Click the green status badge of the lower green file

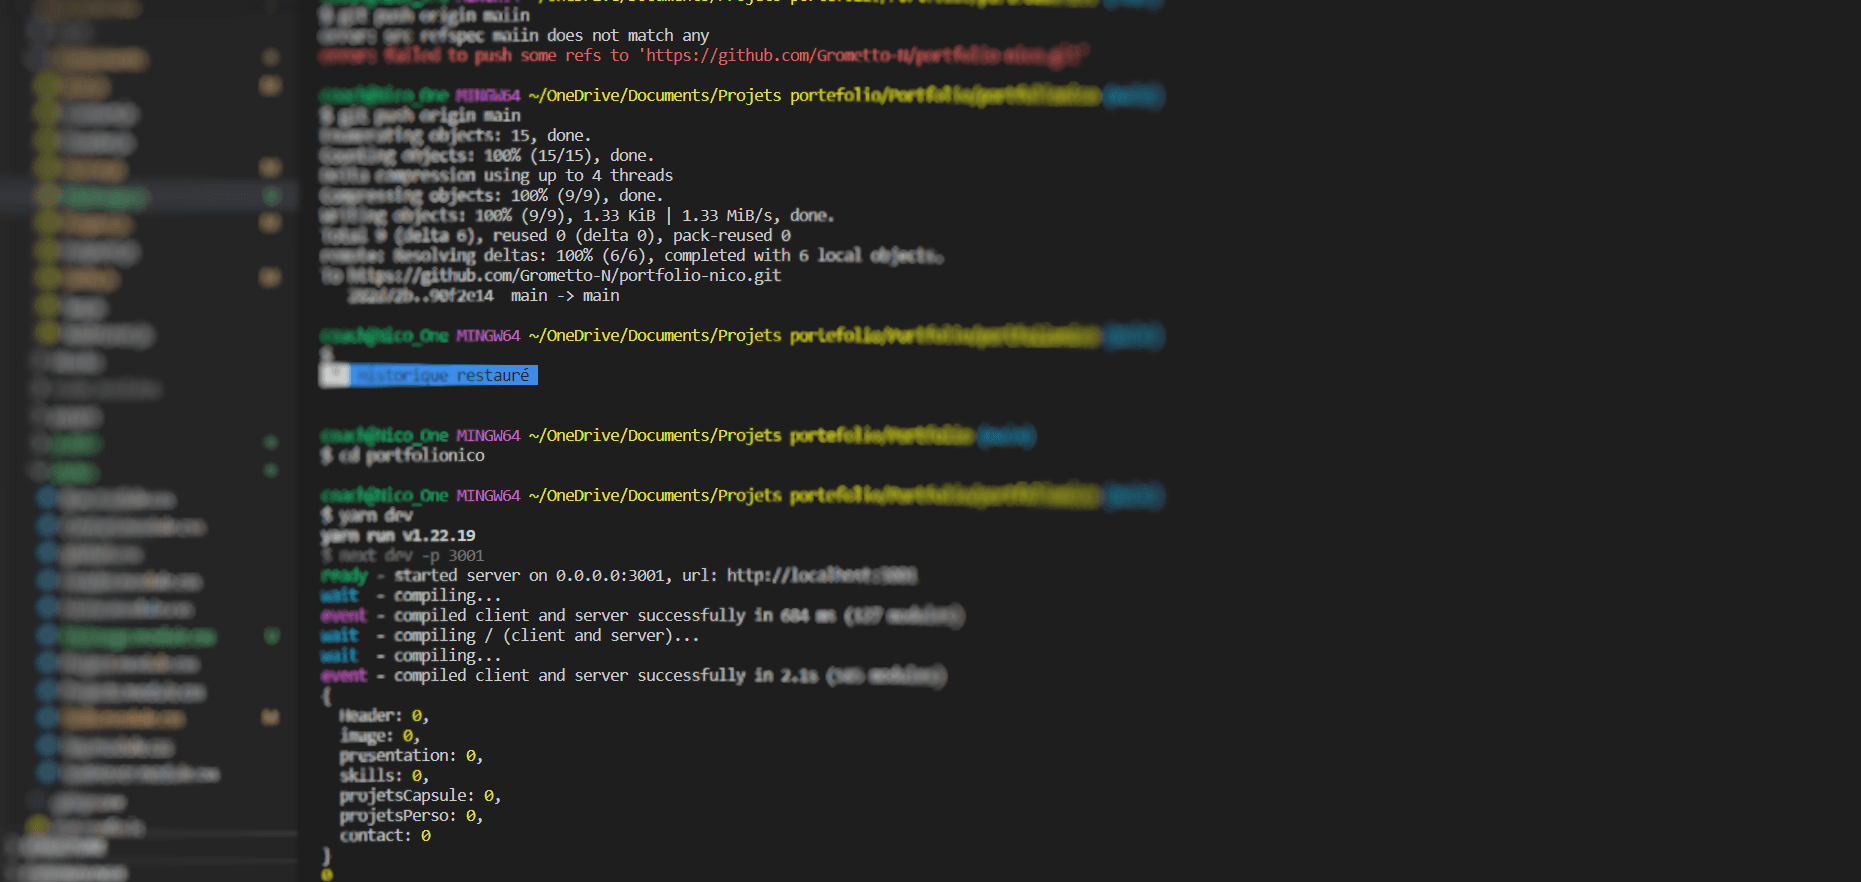270,636
